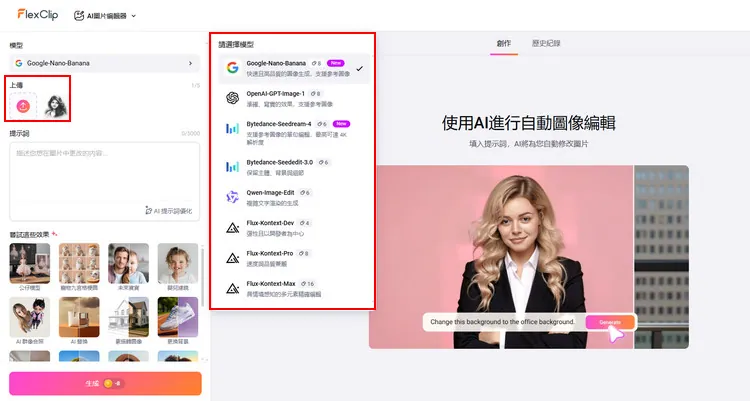Viewport: 750px width, 401px height.
Task: Choose the father and baby effect thumbnail
Action: [129, 264]
